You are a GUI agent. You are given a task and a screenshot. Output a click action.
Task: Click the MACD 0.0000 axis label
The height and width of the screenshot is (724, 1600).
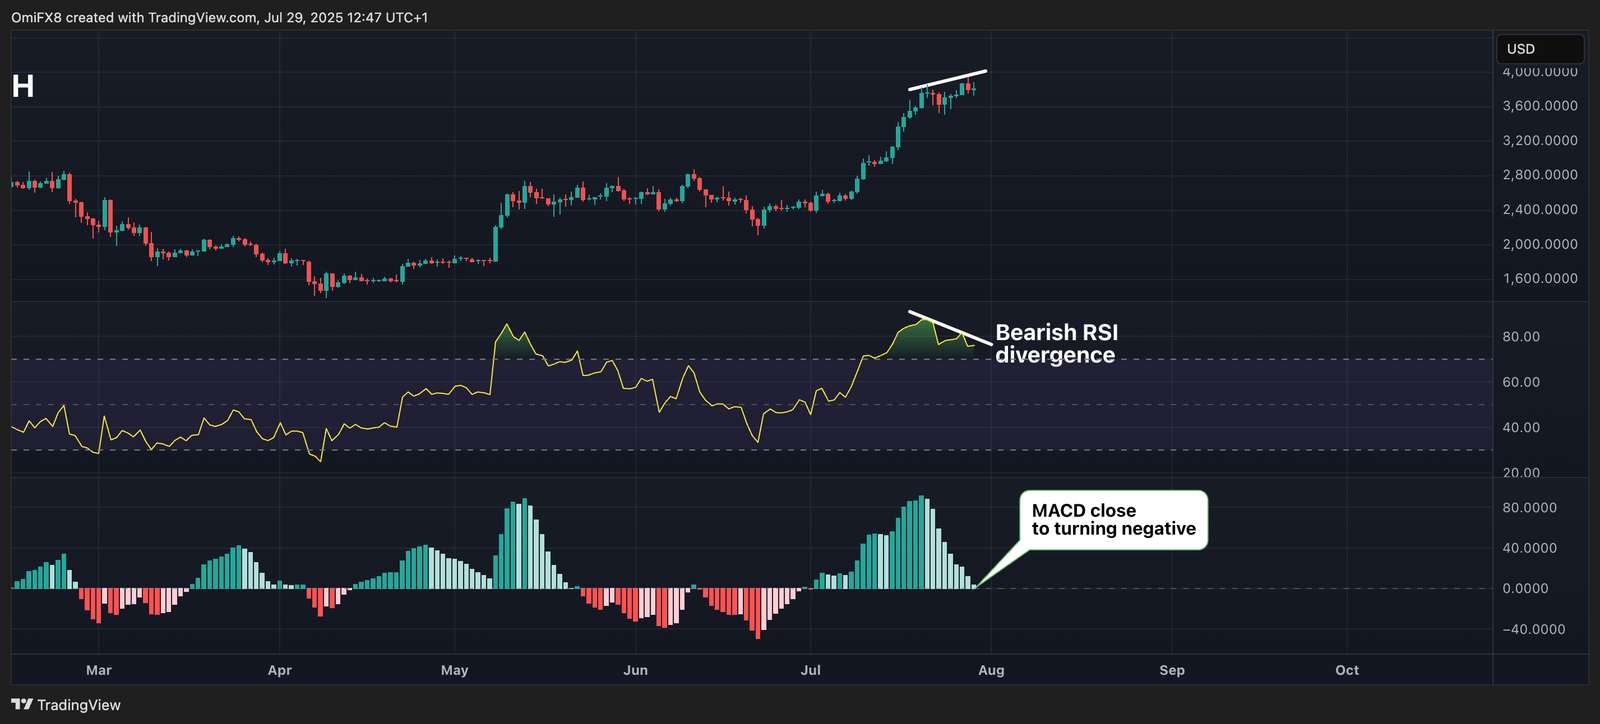(x=1526, y=589)
